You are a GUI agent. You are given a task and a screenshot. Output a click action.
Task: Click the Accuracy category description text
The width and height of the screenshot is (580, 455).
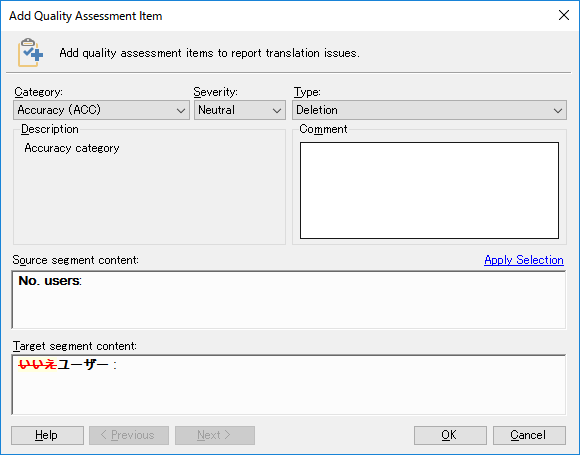(72, 148)
